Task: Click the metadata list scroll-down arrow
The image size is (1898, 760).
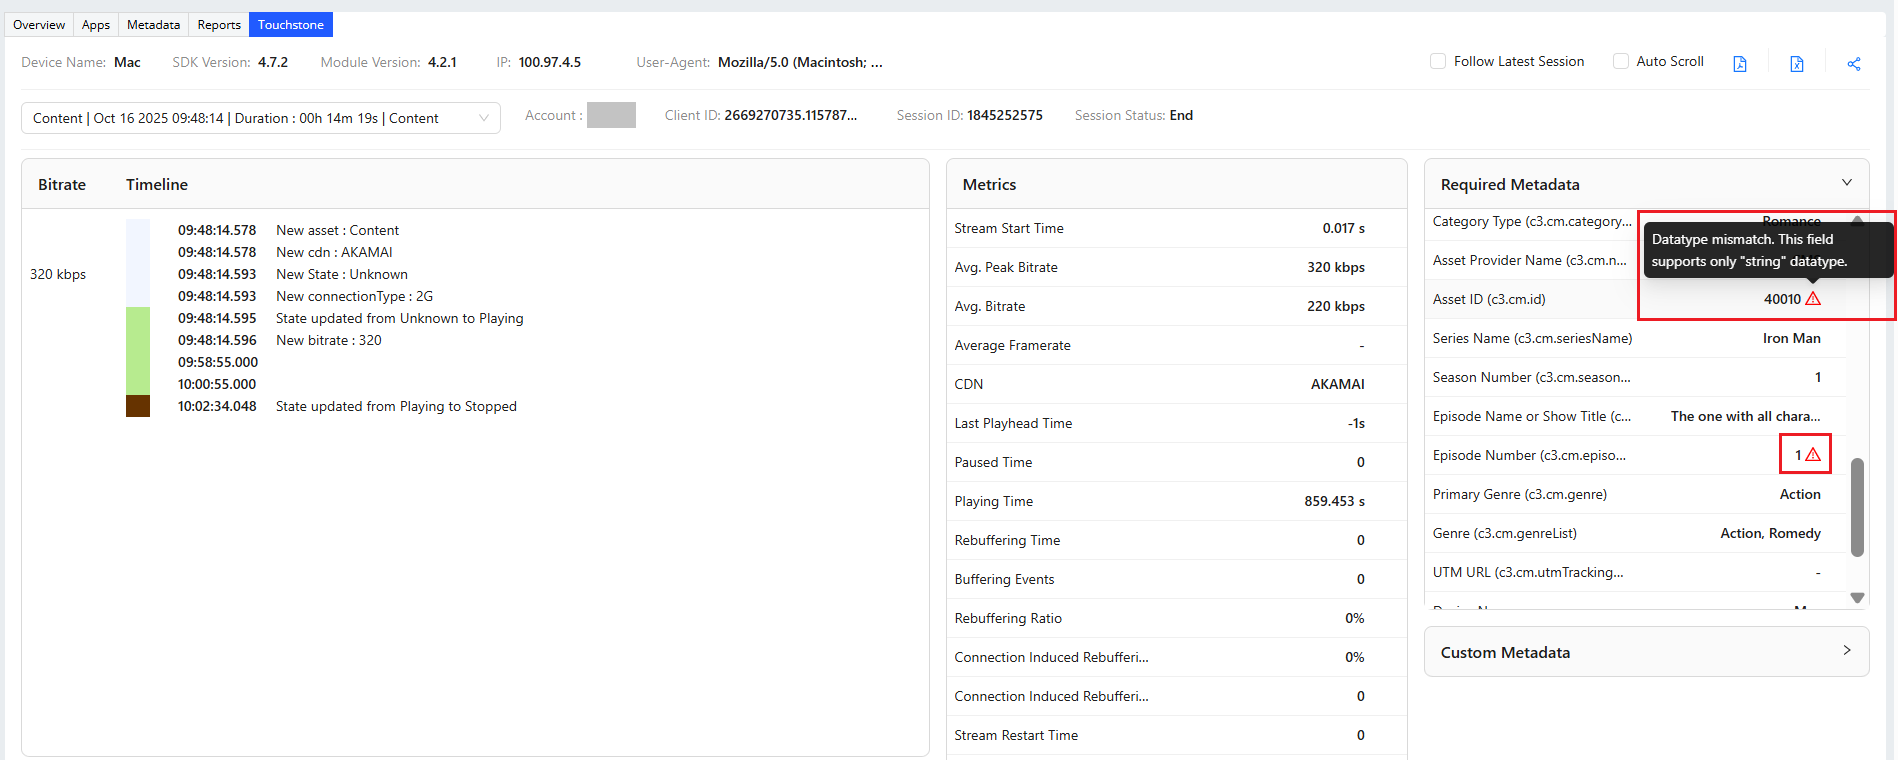Action: pyautogui.click(x=1857, y=598)
